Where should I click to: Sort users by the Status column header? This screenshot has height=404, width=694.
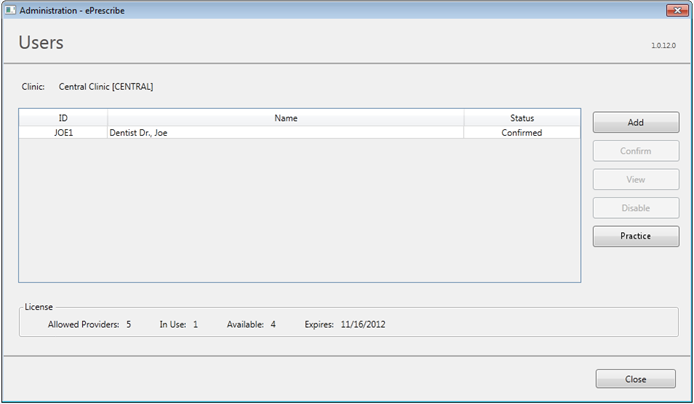tap(522, 118)
